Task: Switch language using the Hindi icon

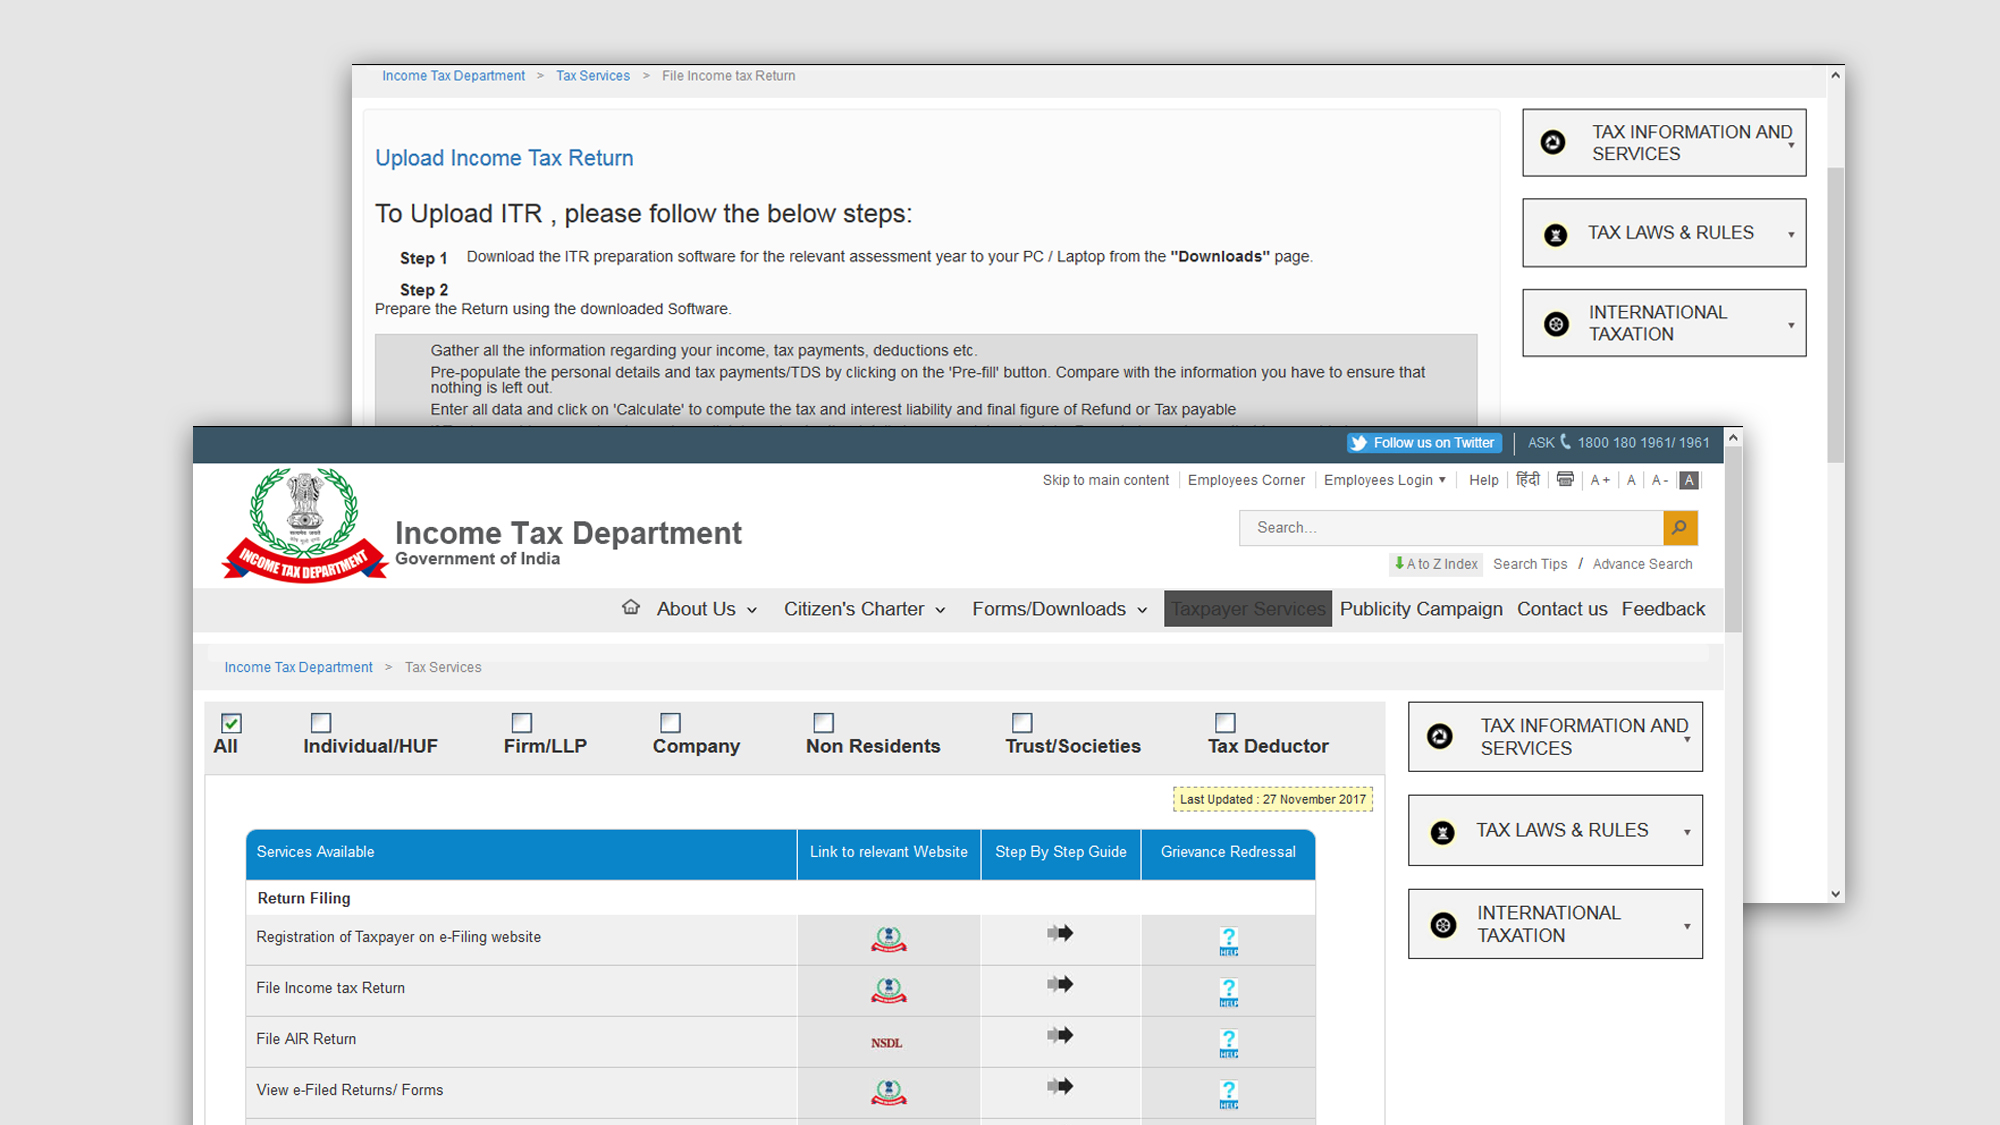Action: (x=1527, y=480)
